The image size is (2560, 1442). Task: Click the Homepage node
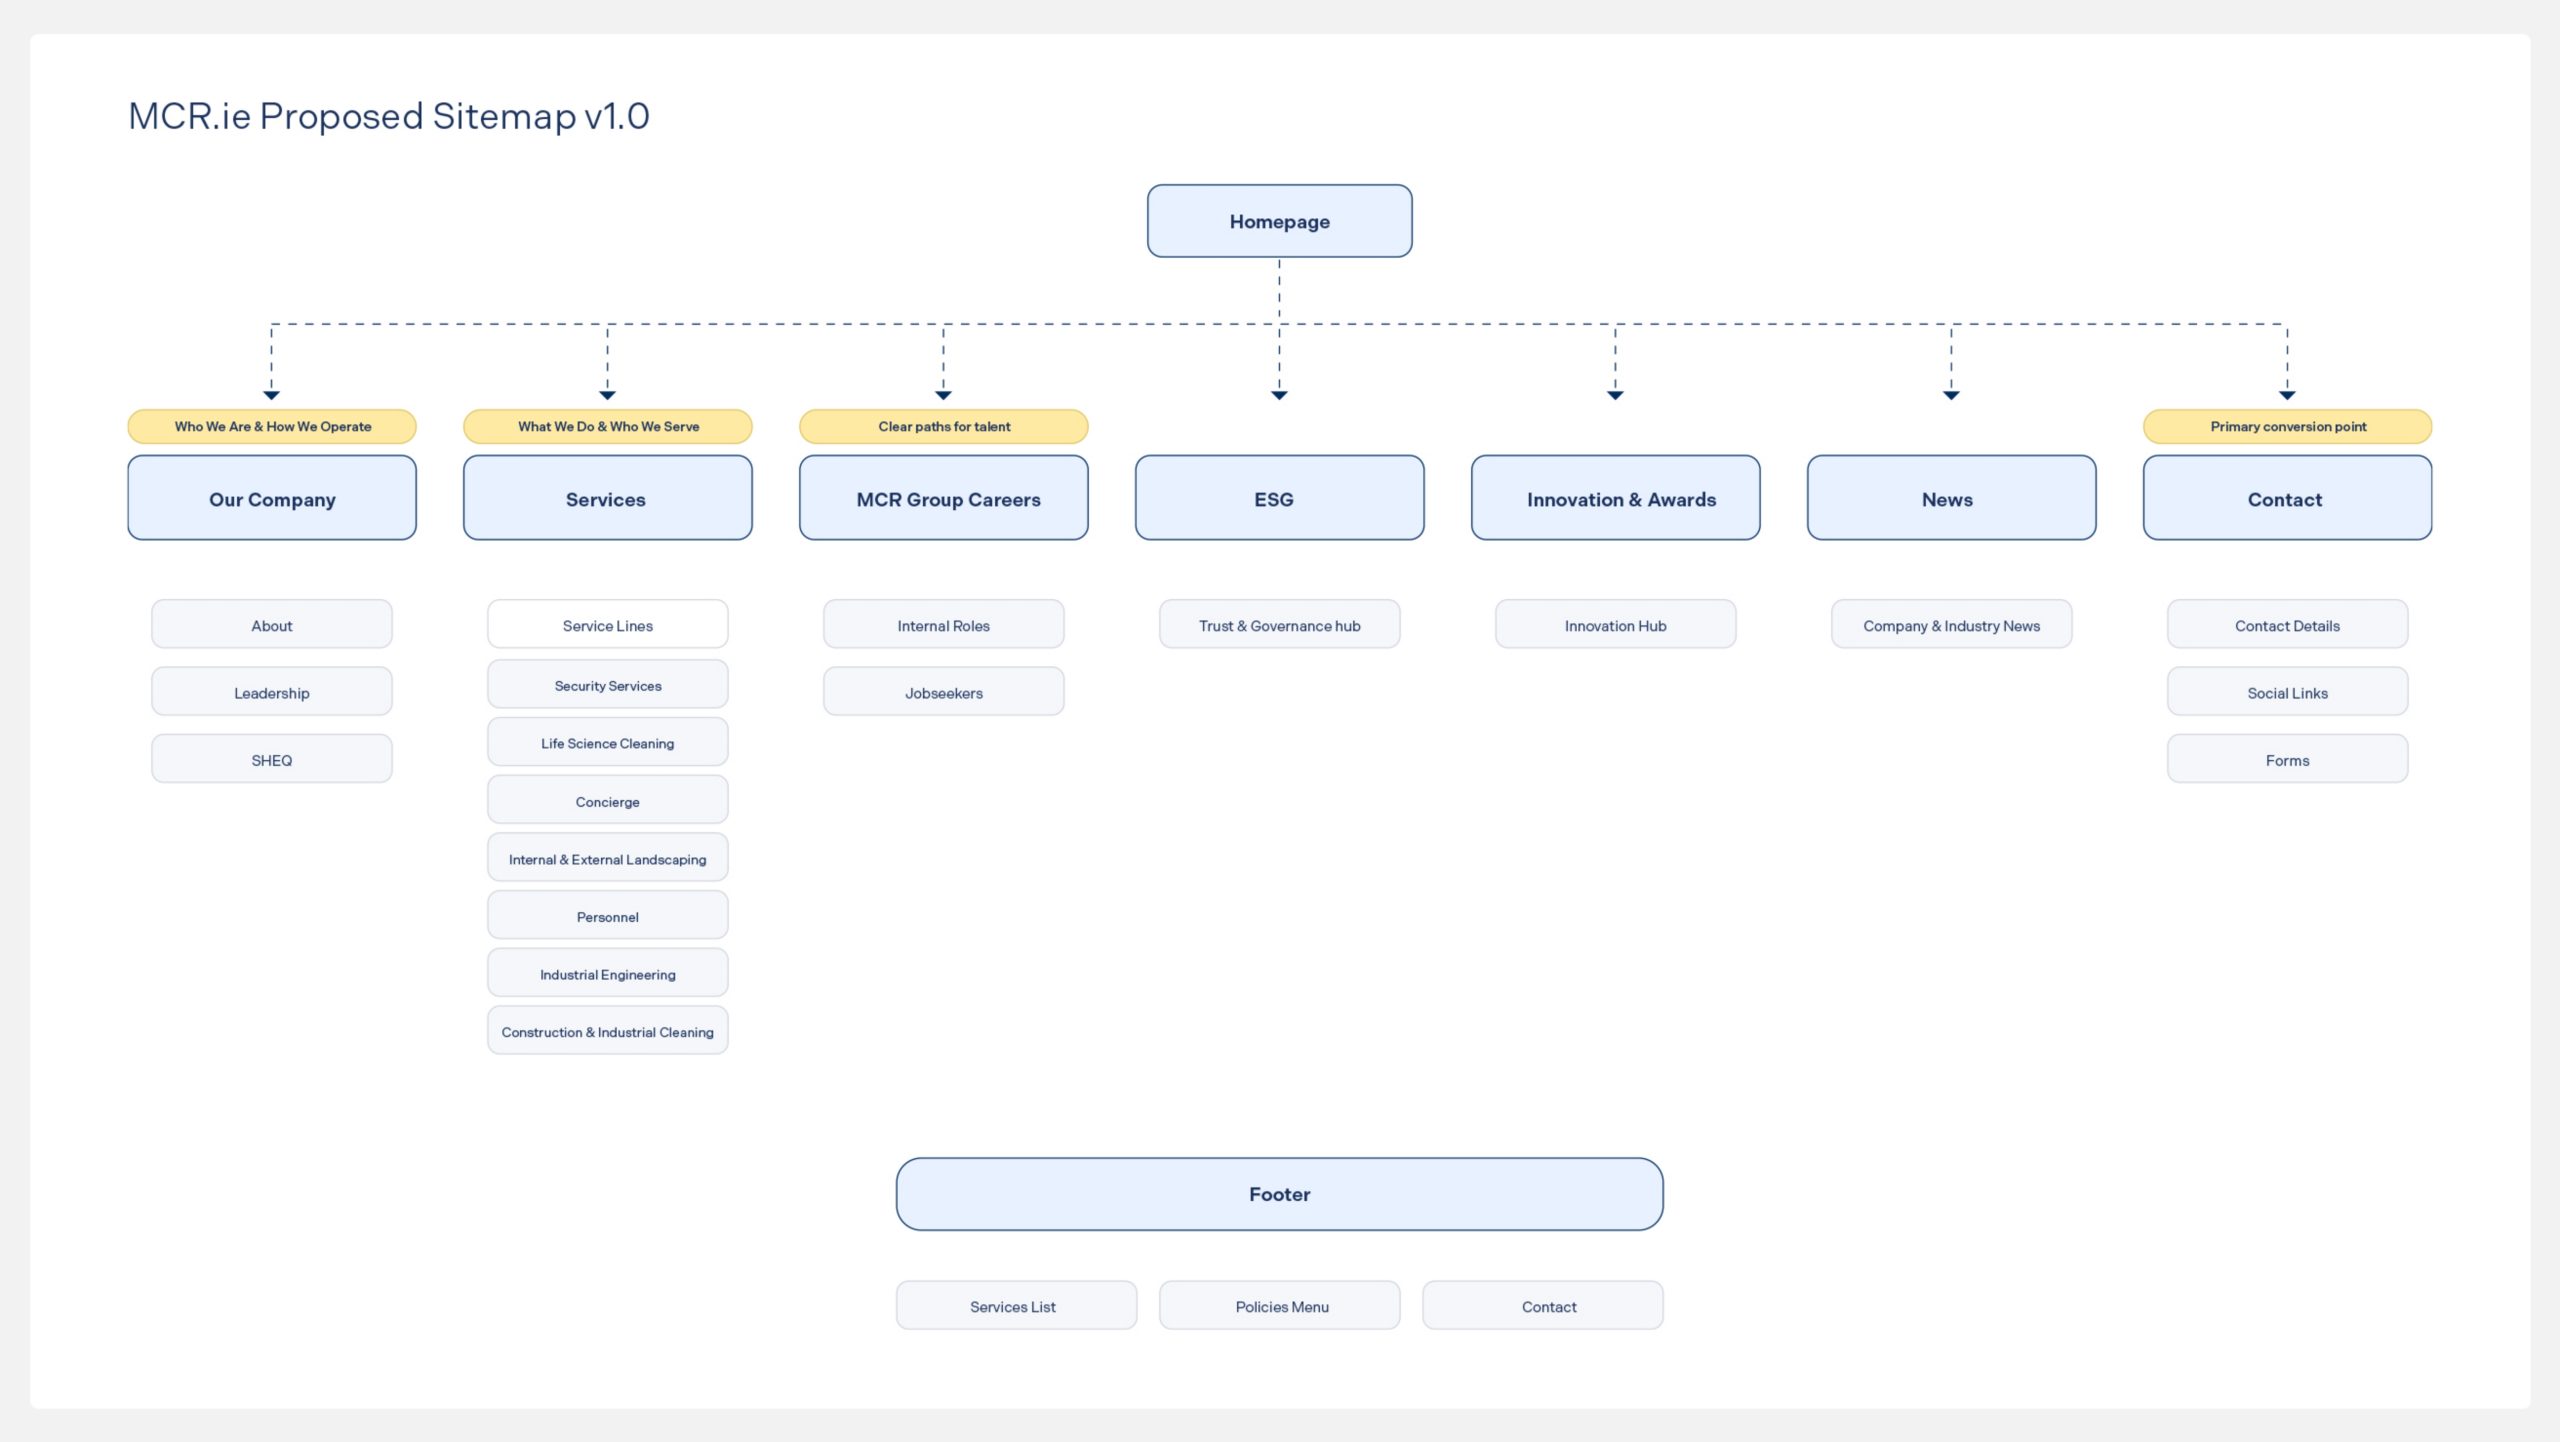[x=1279, y=221]
